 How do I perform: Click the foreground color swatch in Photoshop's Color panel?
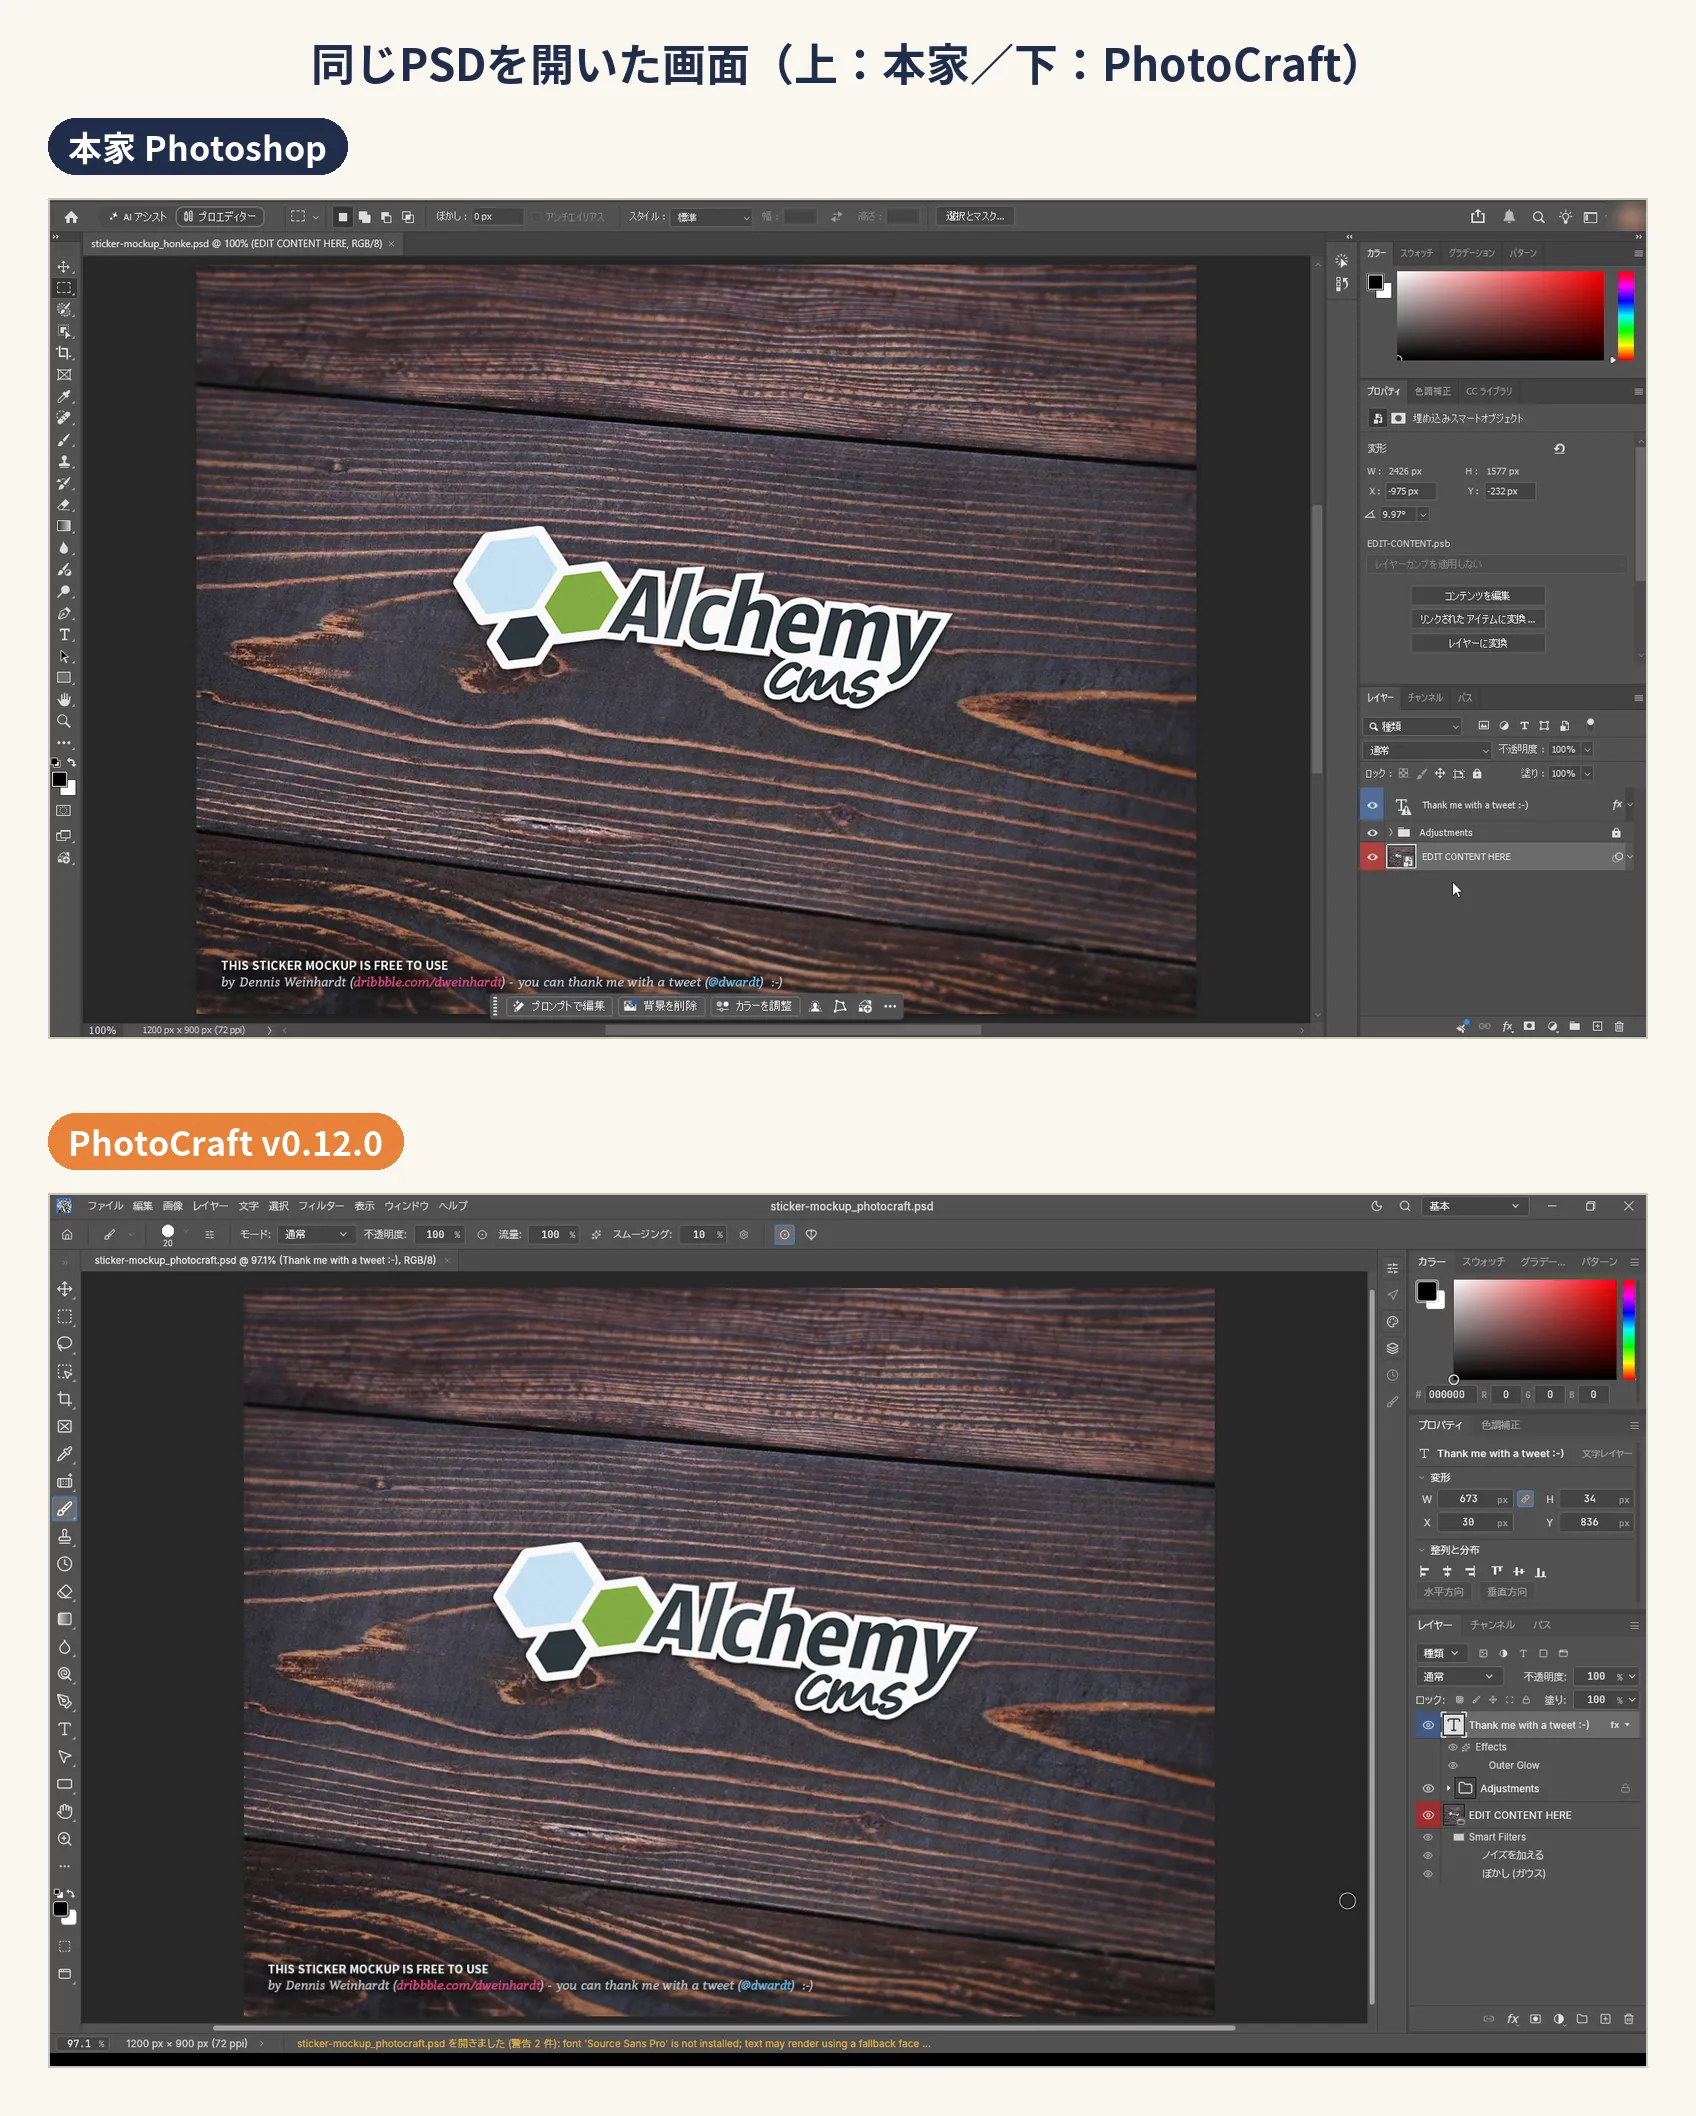pyautogui.click(x=1375, y=282)
